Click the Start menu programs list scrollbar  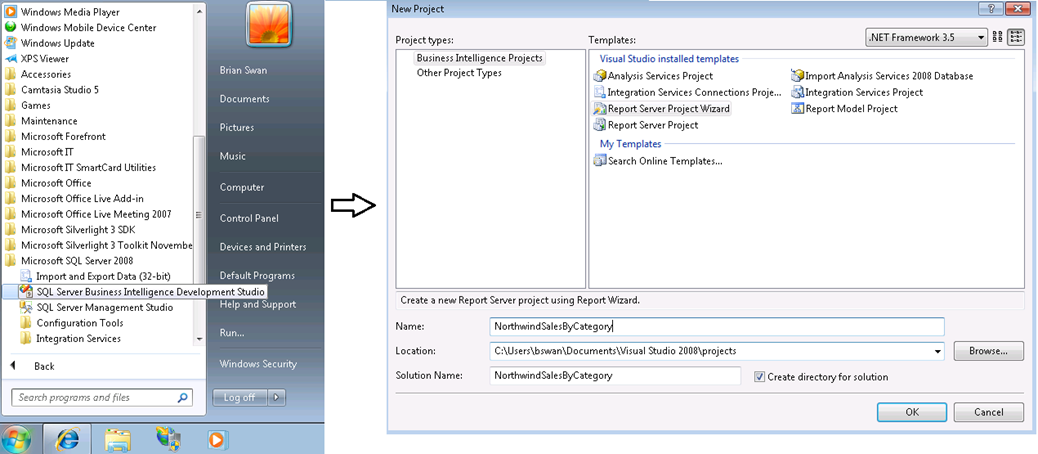tap(199, 214)
